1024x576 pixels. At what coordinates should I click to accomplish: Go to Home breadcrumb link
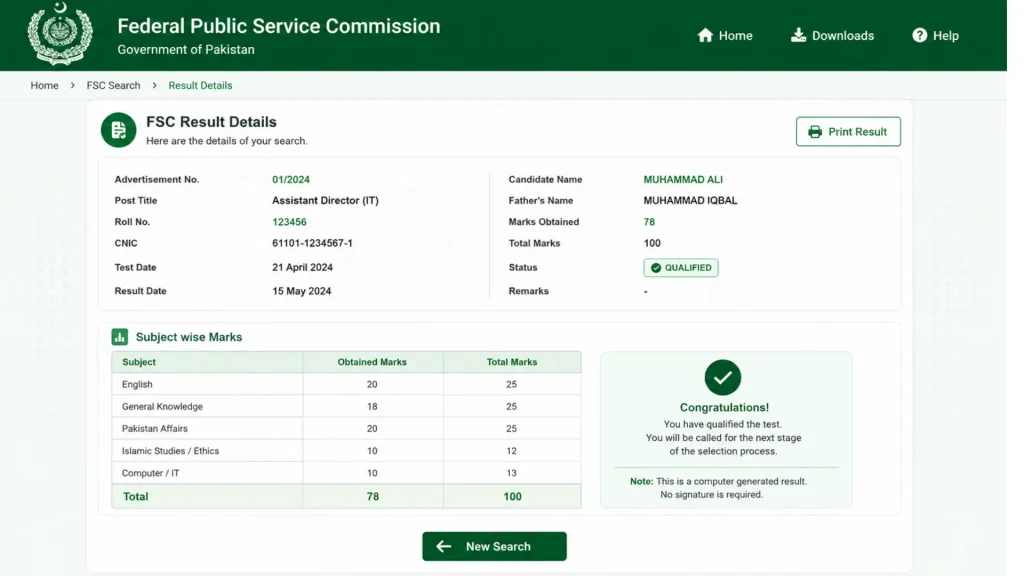[44, 86]
